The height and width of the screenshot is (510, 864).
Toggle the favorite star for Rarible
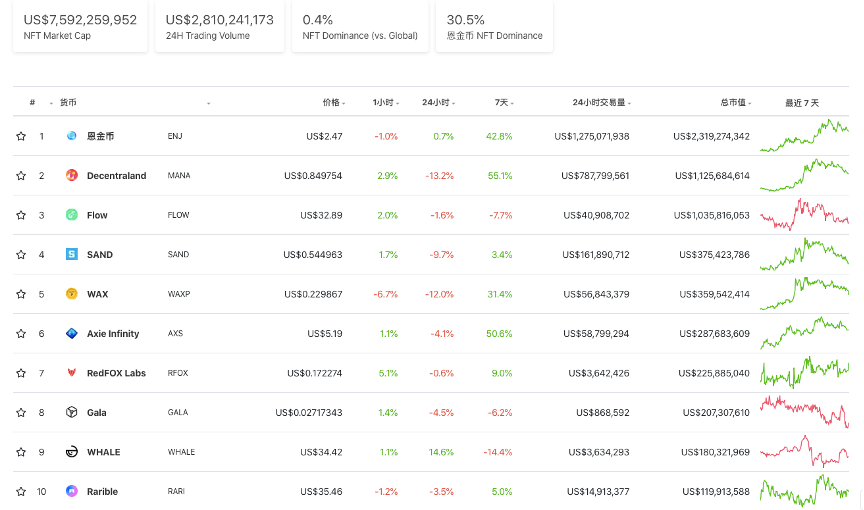click(x=21, y=492)
